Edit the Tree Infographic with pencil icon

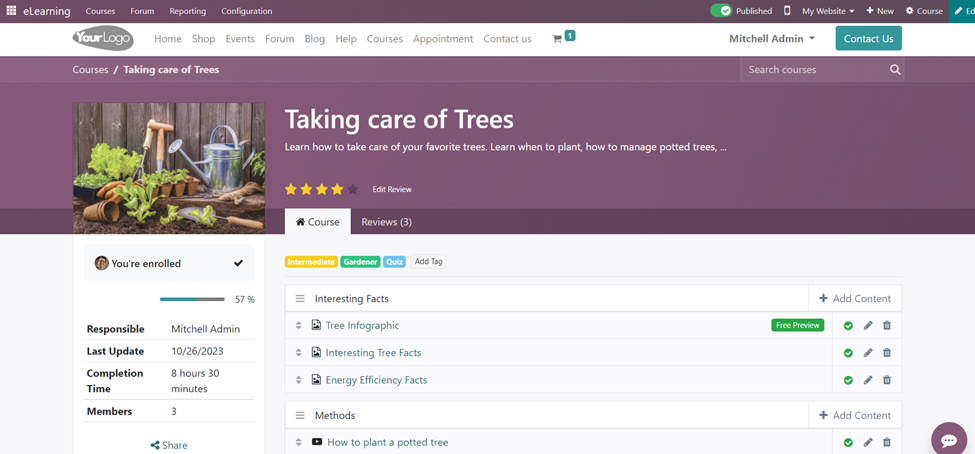868,326
